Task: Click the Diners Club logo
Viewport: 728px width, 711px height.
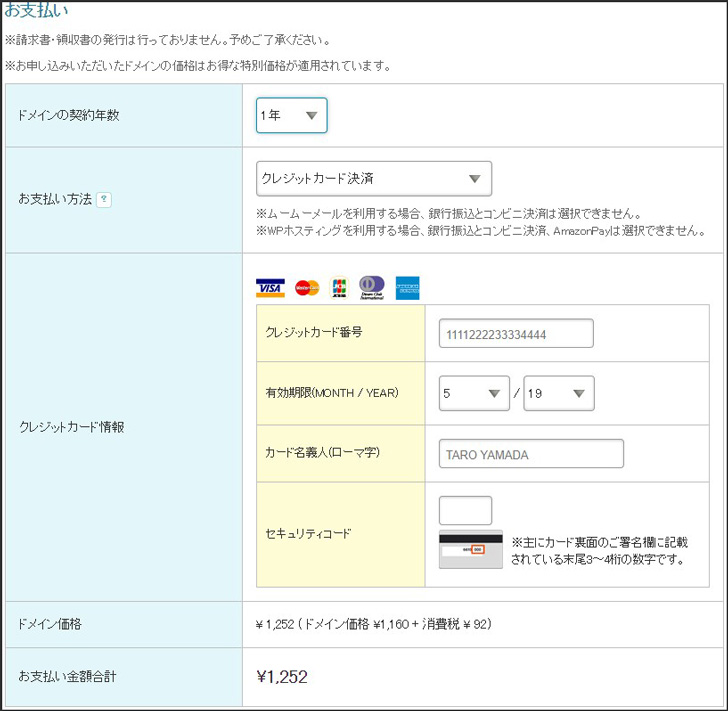Action: click(372, 288)
